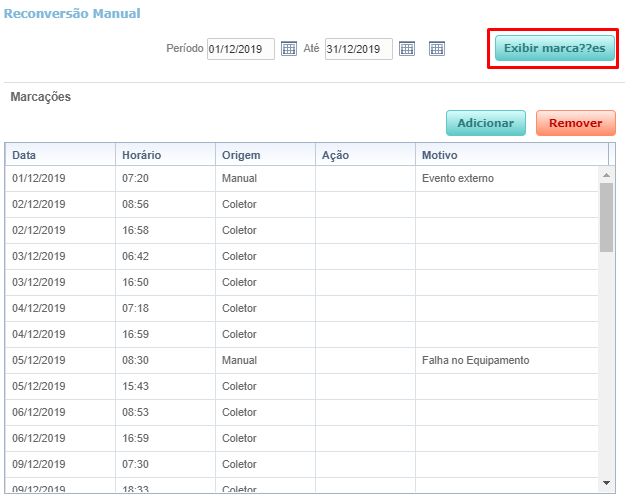Click the Exibir marcações button
Viewport: 625px width, 499px height.
point(555,48)
